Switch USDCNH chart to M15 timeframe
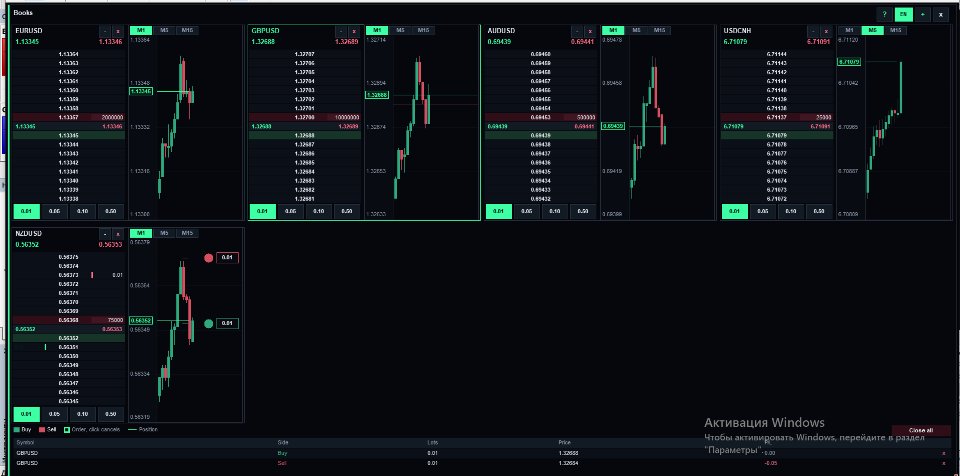This screenshot has width=960, height=476. coord(896,30)
